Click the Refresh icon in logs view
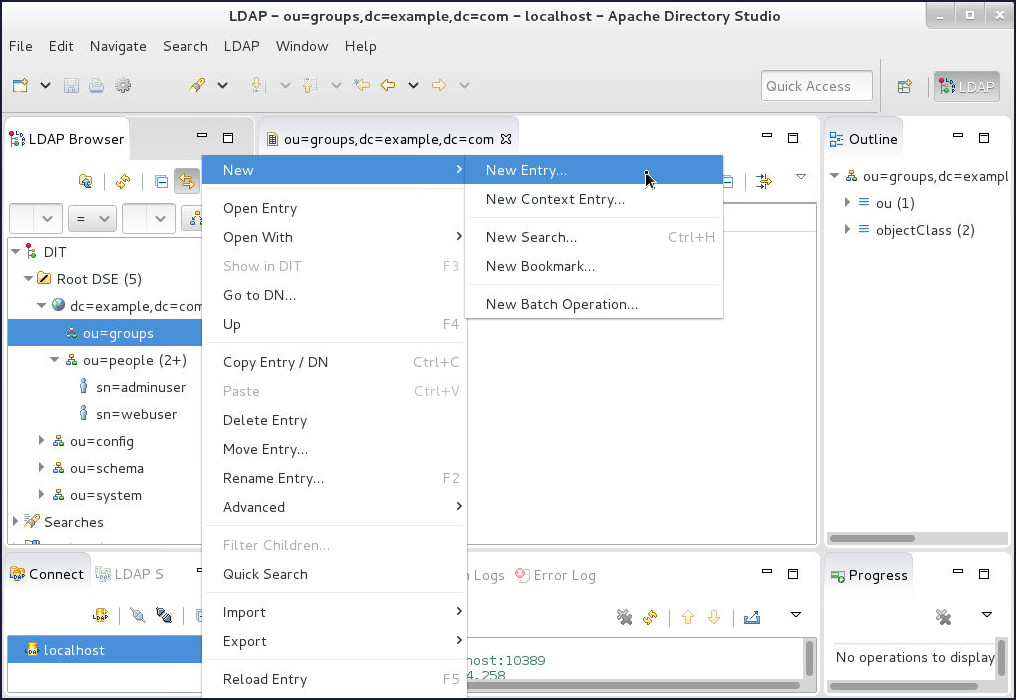 [x=650, y=618]
